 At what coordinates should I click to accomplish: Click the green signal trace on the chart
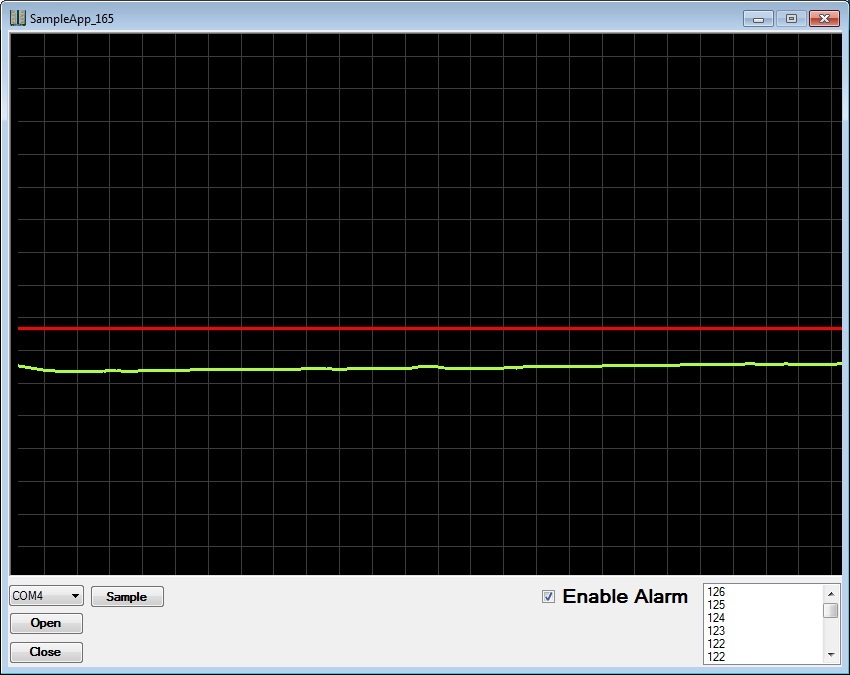click(x=300, y=369)
